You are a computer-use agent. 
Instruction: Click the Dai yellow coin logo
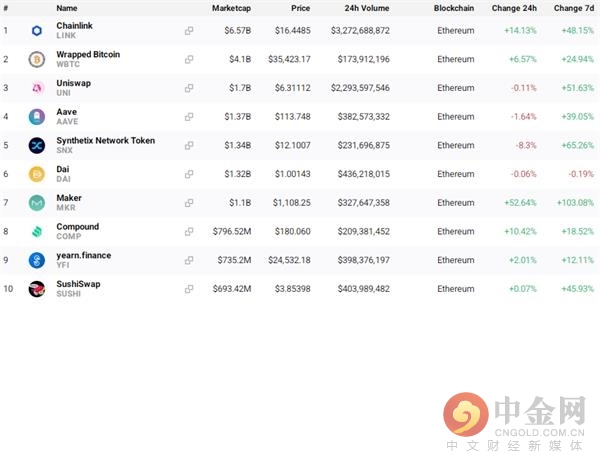tap(37, 174)
